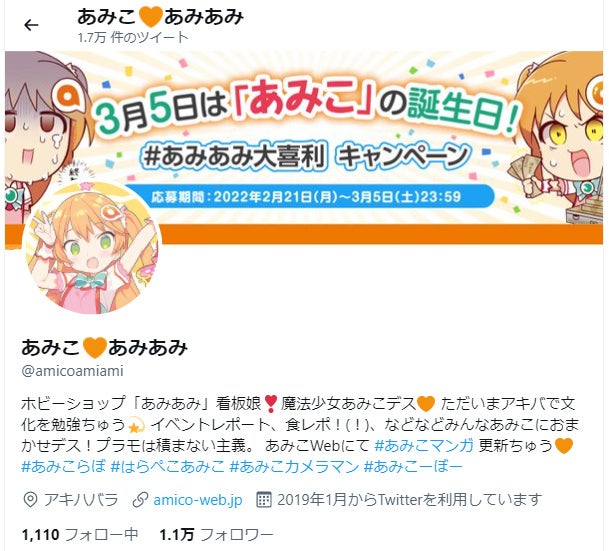Open the round profile avatar picture

(92, 247)
